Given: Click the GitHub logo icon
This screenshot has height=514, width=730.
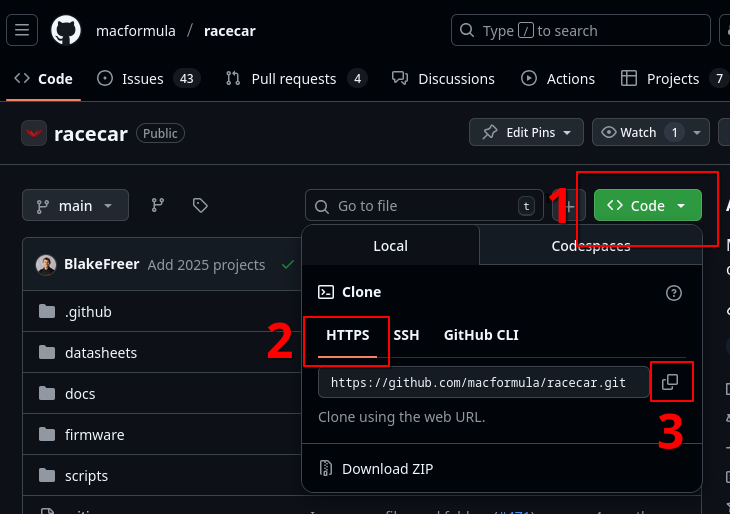Looking at the screenshot, I should click(66, 30).
